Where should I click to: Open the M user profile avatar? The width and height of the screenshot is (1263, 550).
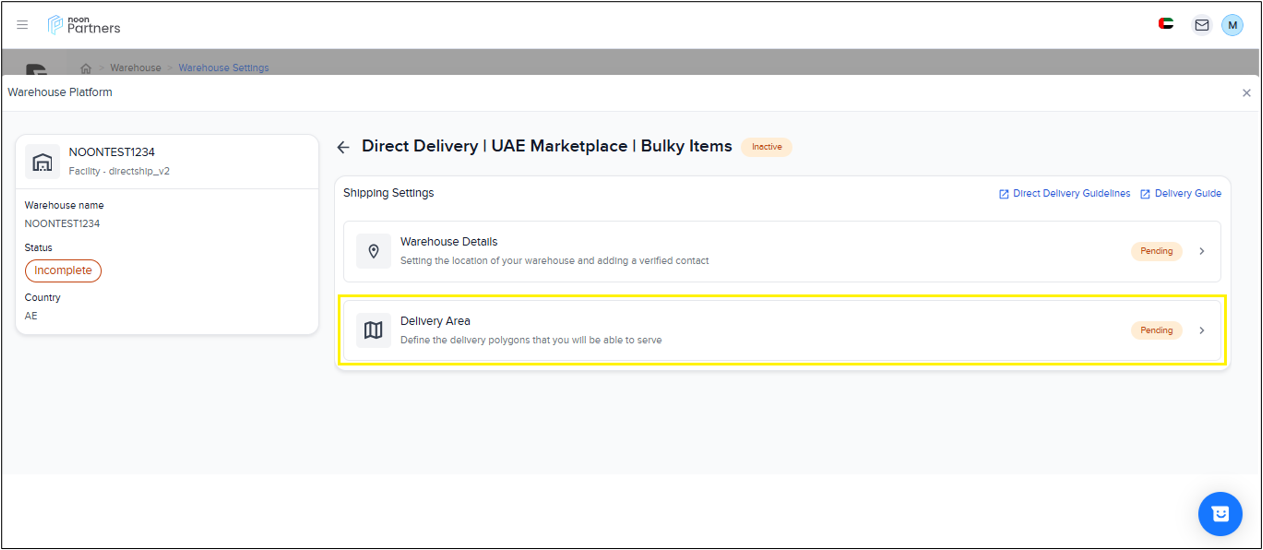pos(1232,25)
